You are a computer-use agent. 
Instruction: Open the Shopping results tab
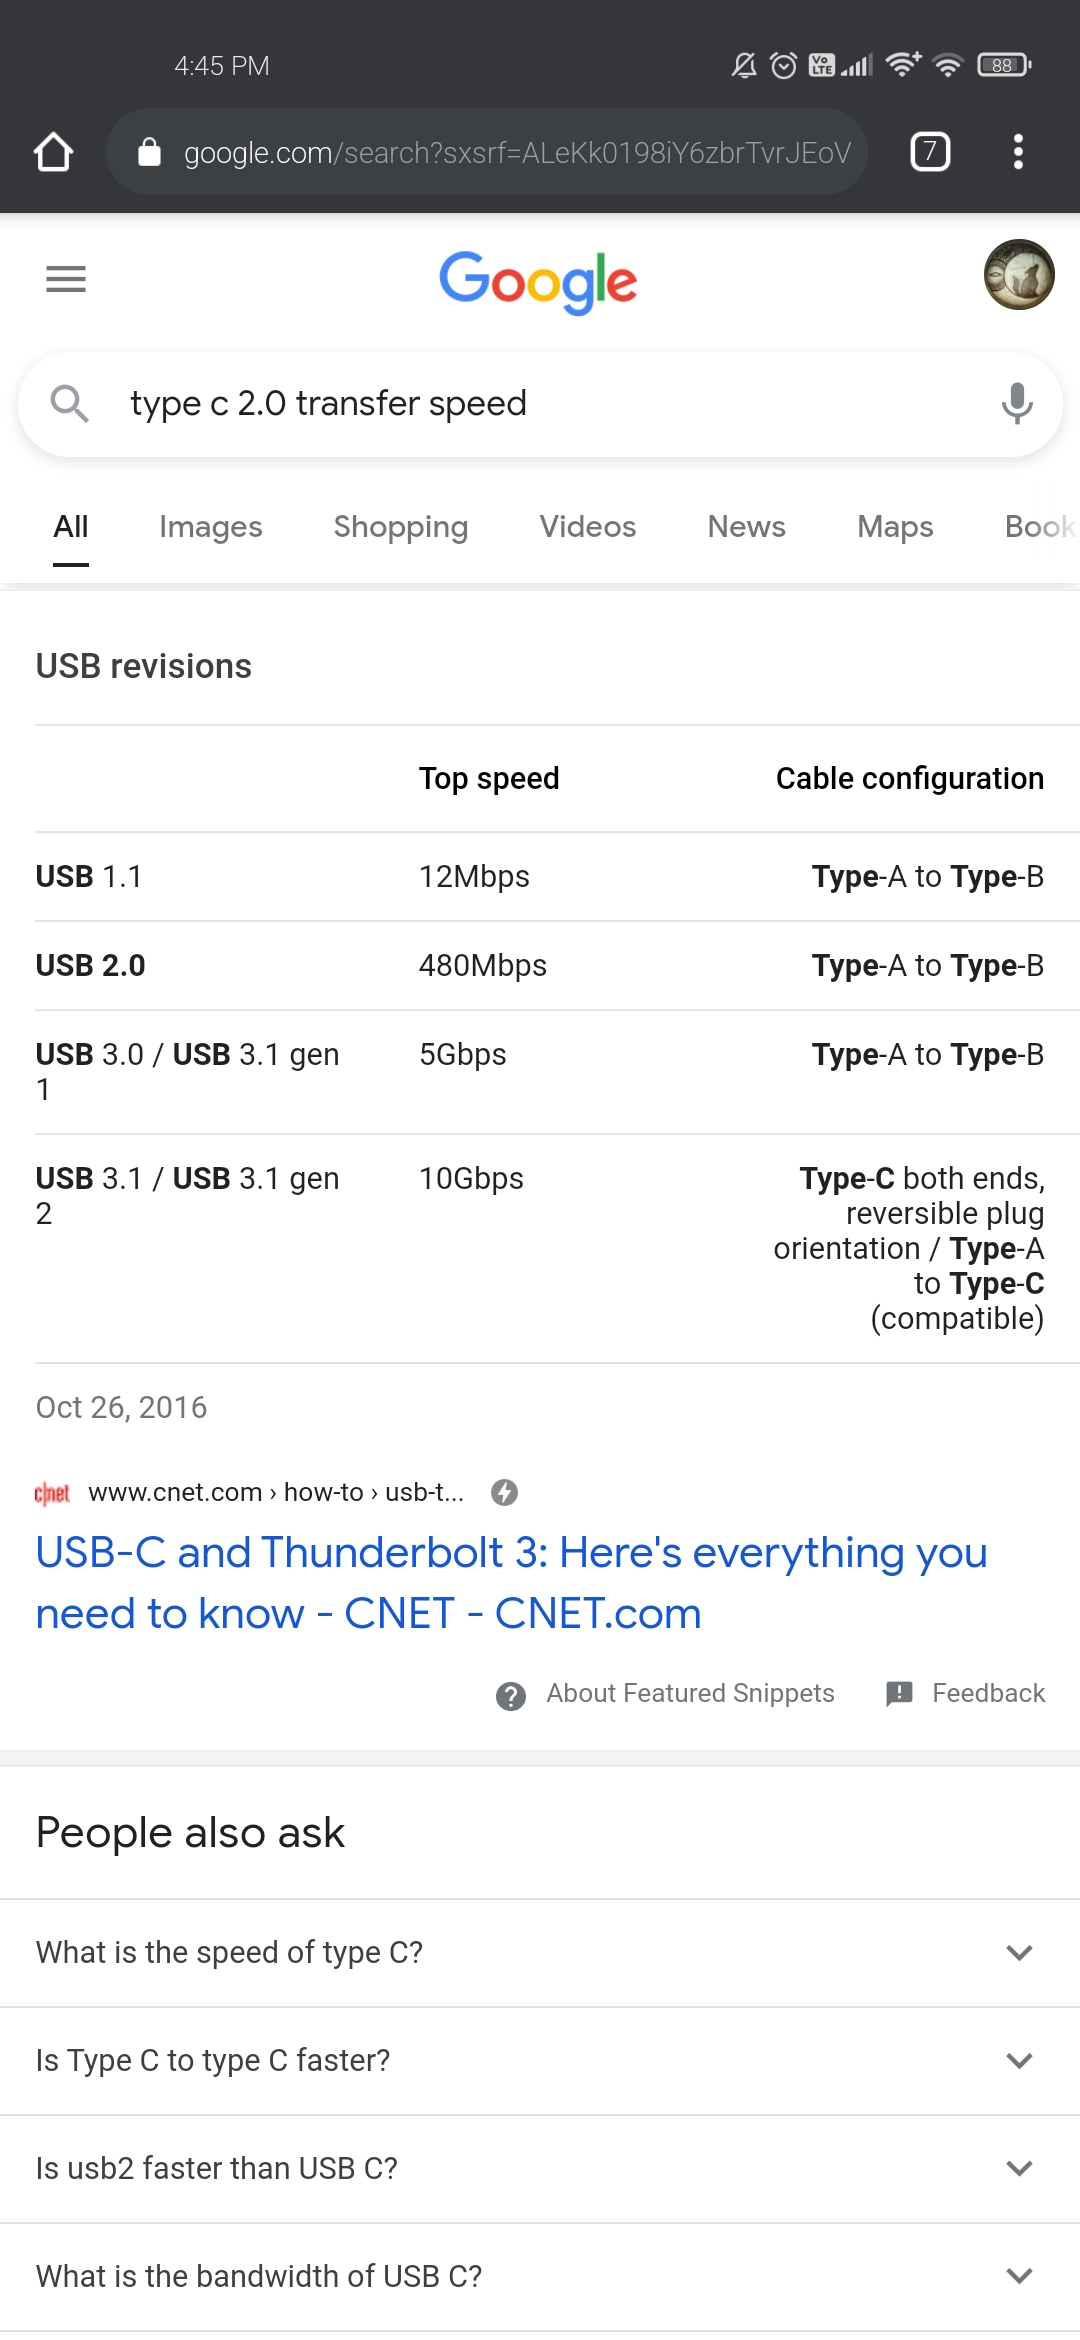(x=400, y=527)
